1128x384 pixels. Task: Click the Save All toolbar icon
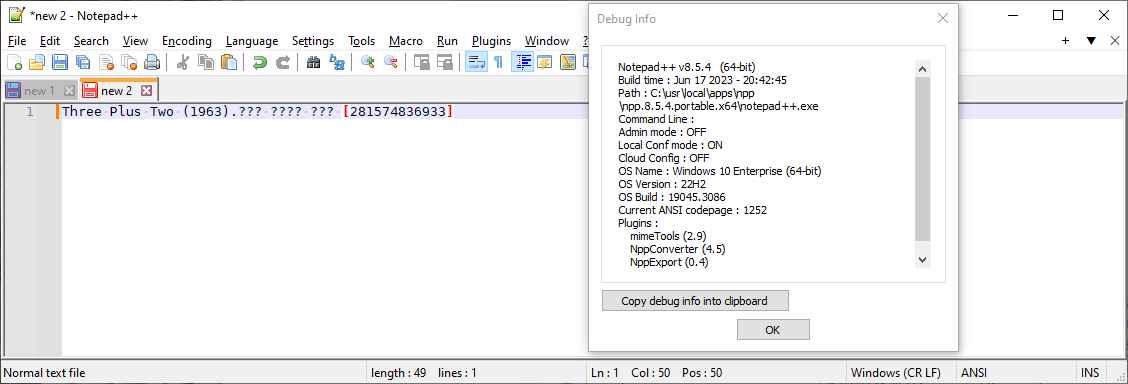pyautogui.click(x=83, y=63)
